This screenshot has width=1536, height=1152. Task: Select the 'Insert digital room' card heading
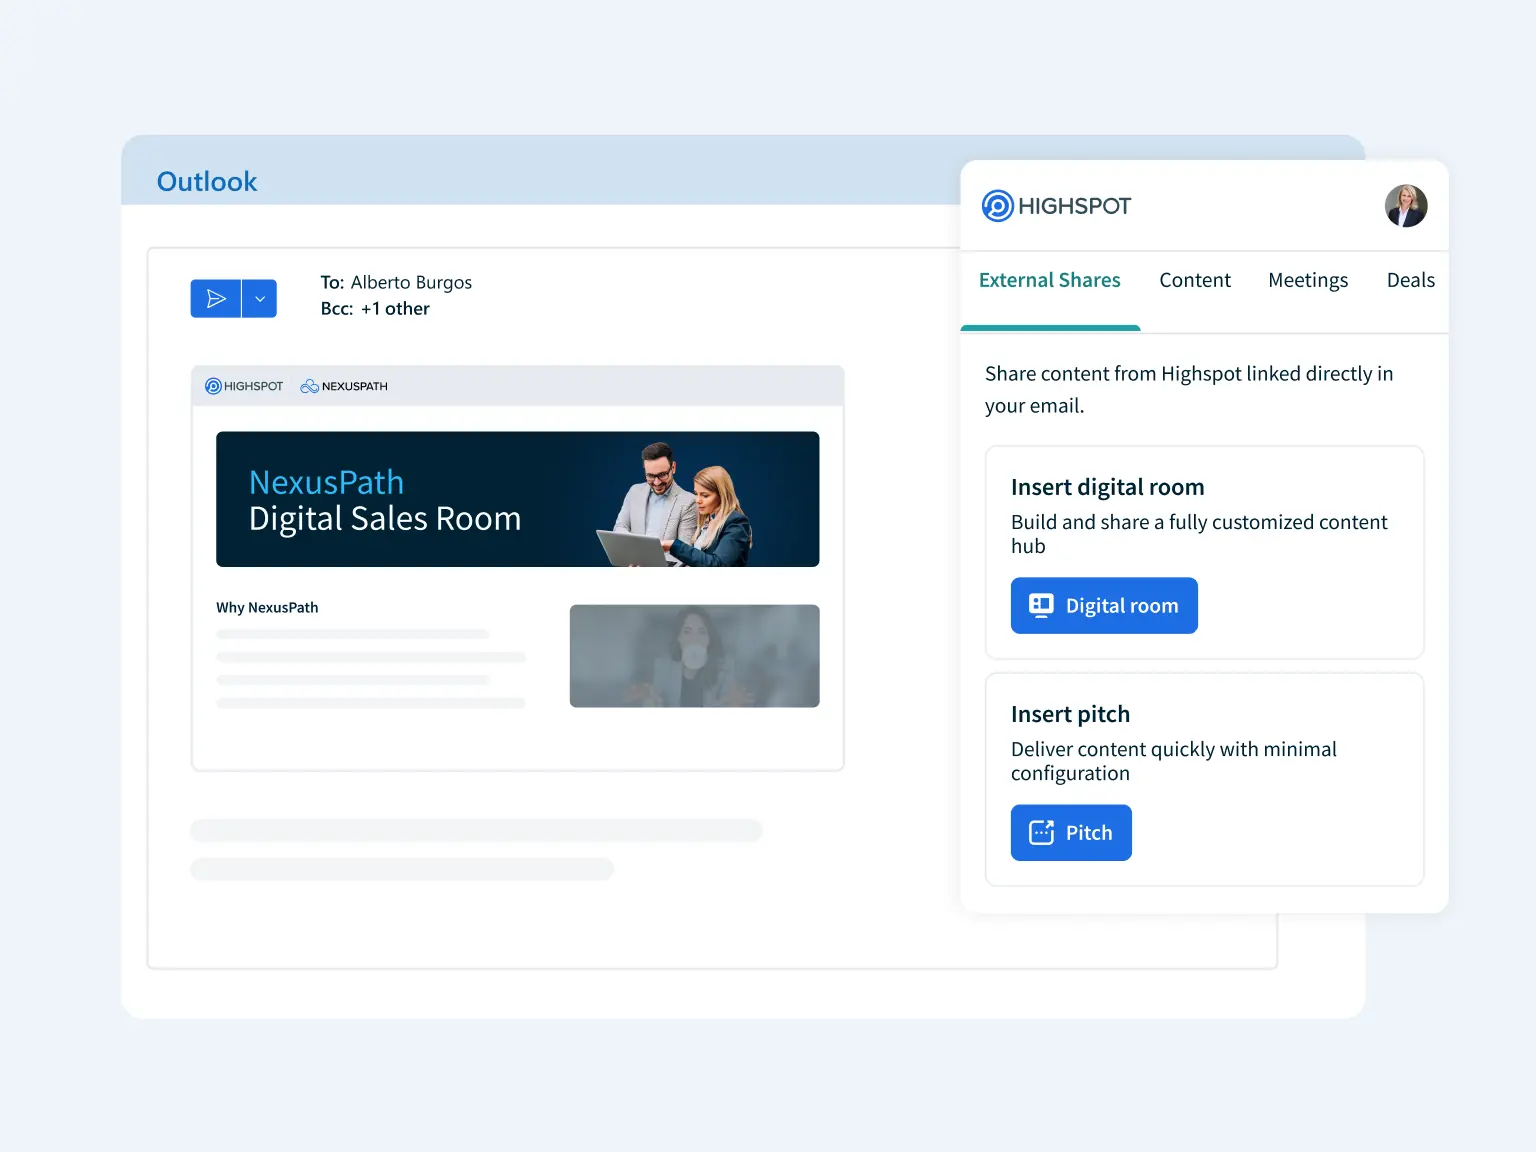point(1107,487)
